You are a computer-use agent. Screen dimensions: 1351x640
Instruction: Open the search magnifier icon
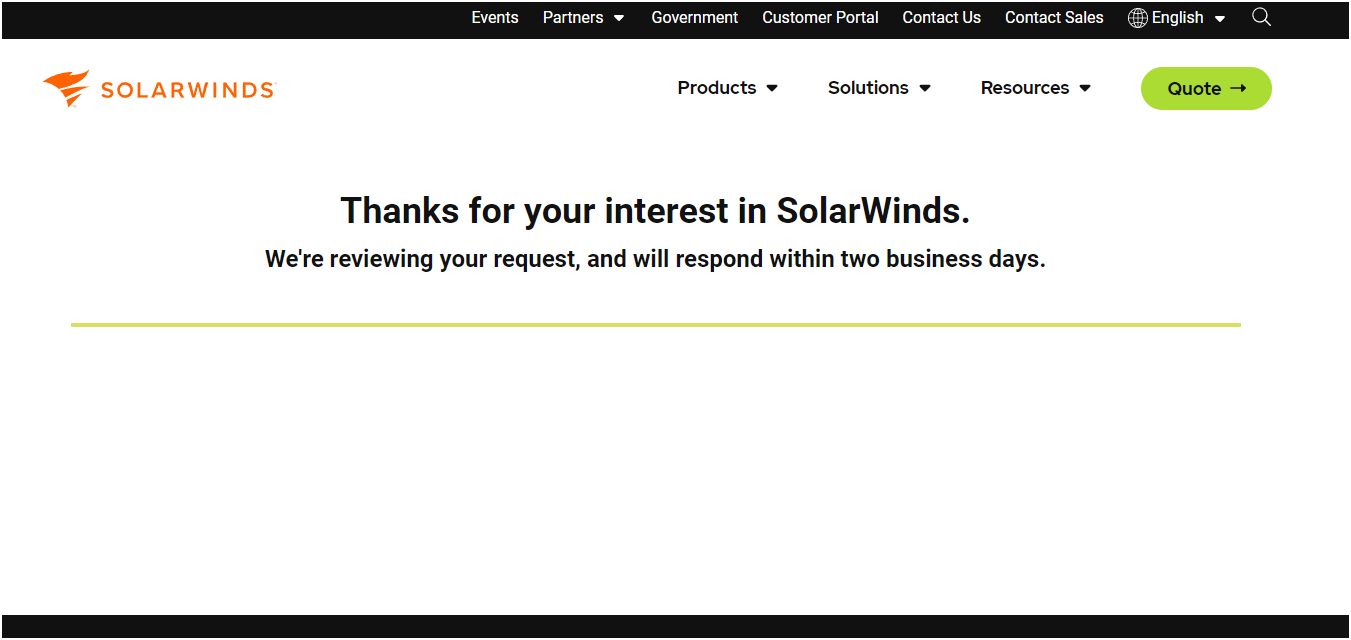point(1261,17)
